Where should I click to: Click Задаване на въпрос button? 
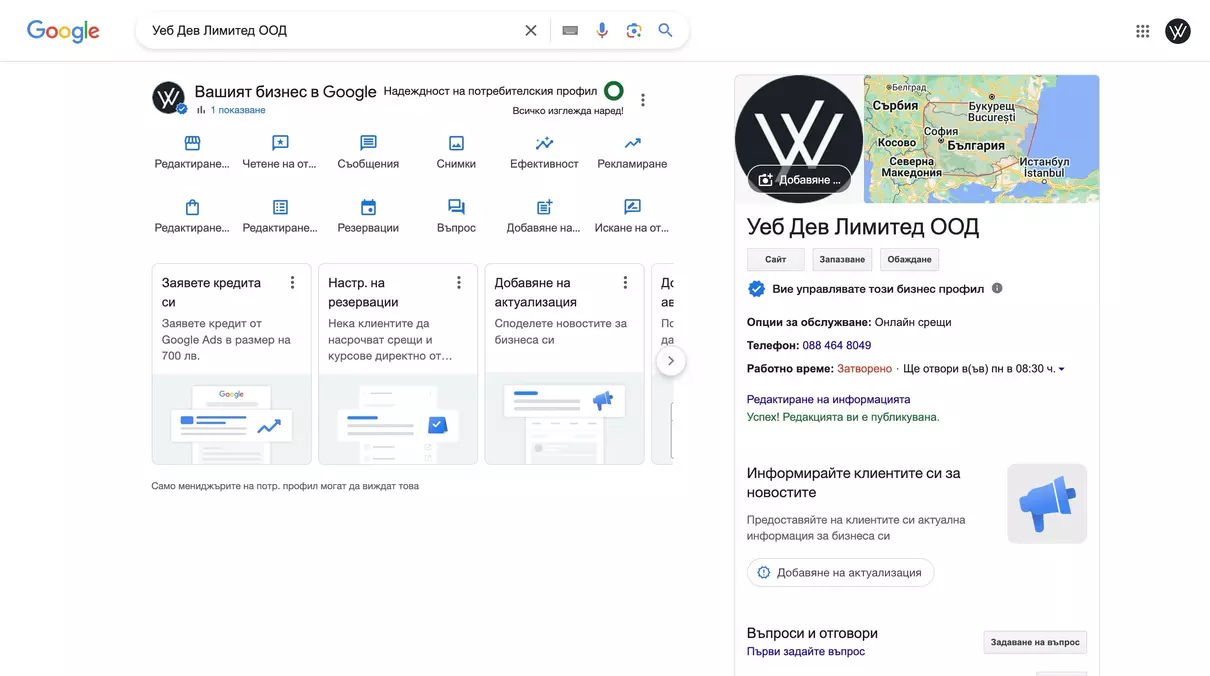[1035, 642]
